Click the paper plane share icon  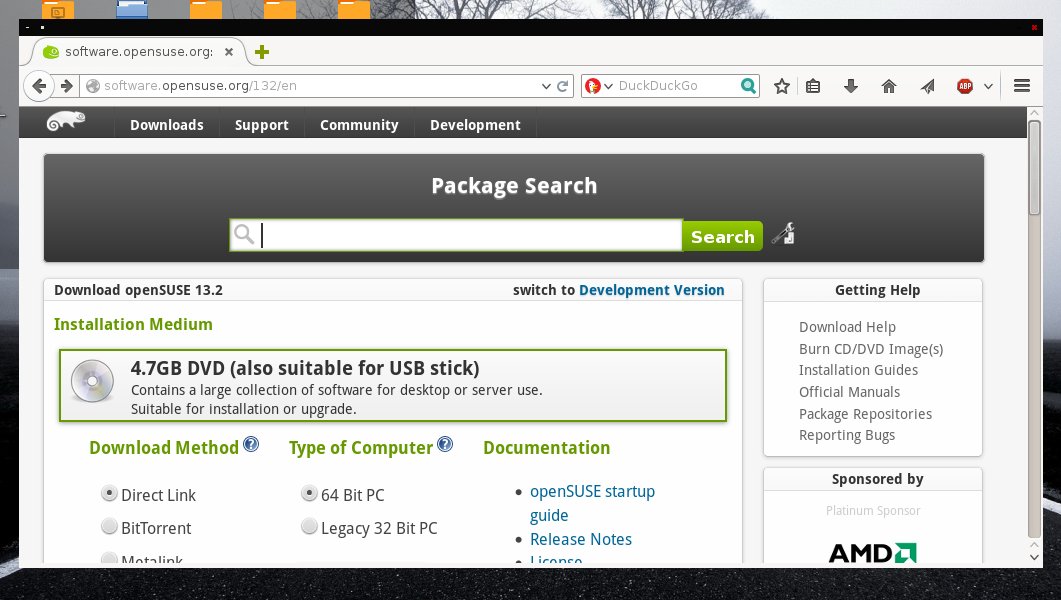point(928,86)
